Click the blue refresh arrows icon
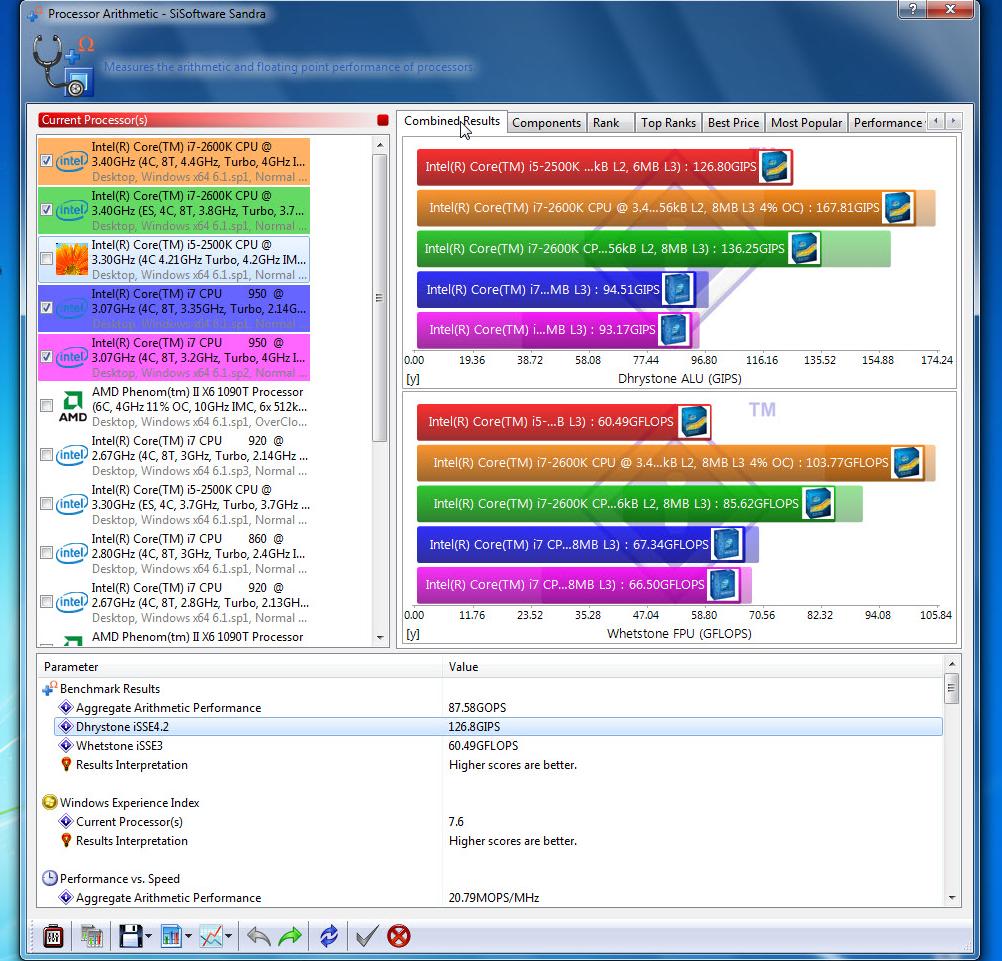Screen dimensions: 1002x961 pyautogui.click(x=328, y=937)
